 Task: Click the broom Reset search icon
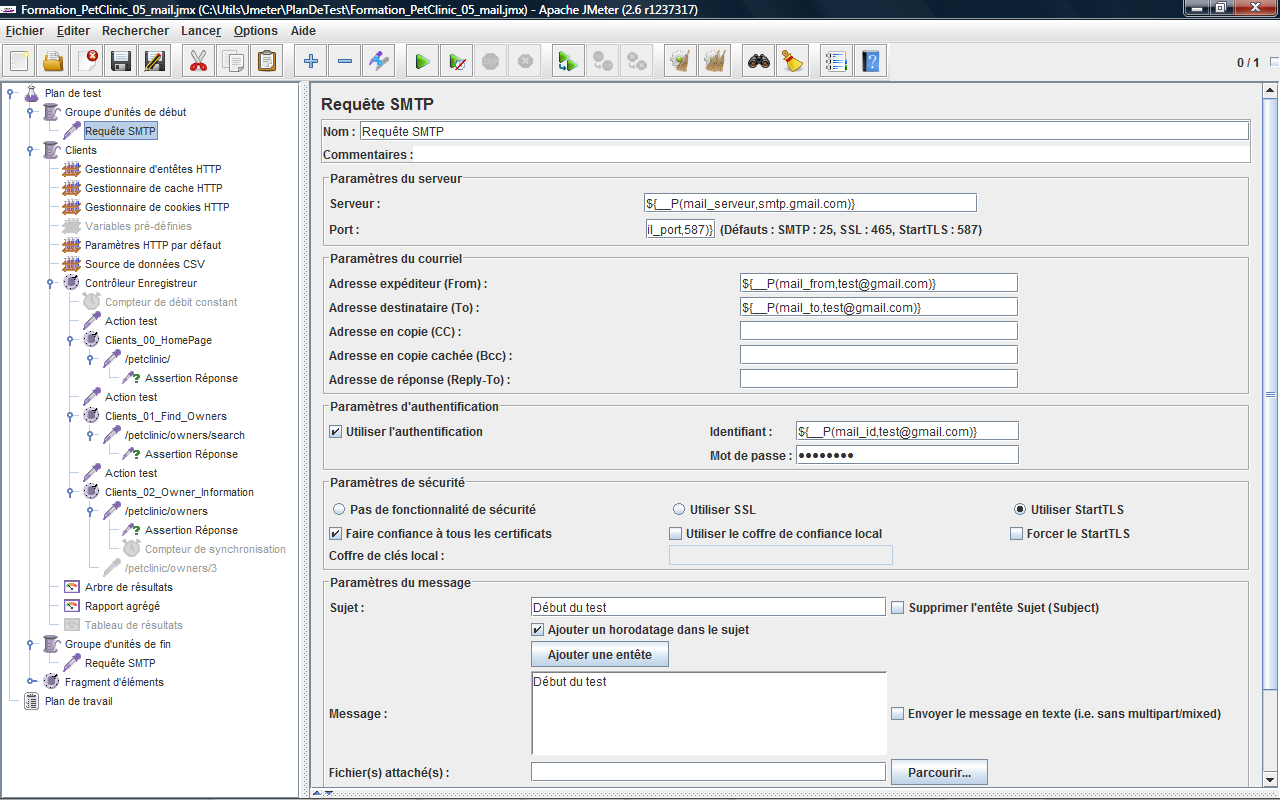pyautogui.click(x=793, y=62)
